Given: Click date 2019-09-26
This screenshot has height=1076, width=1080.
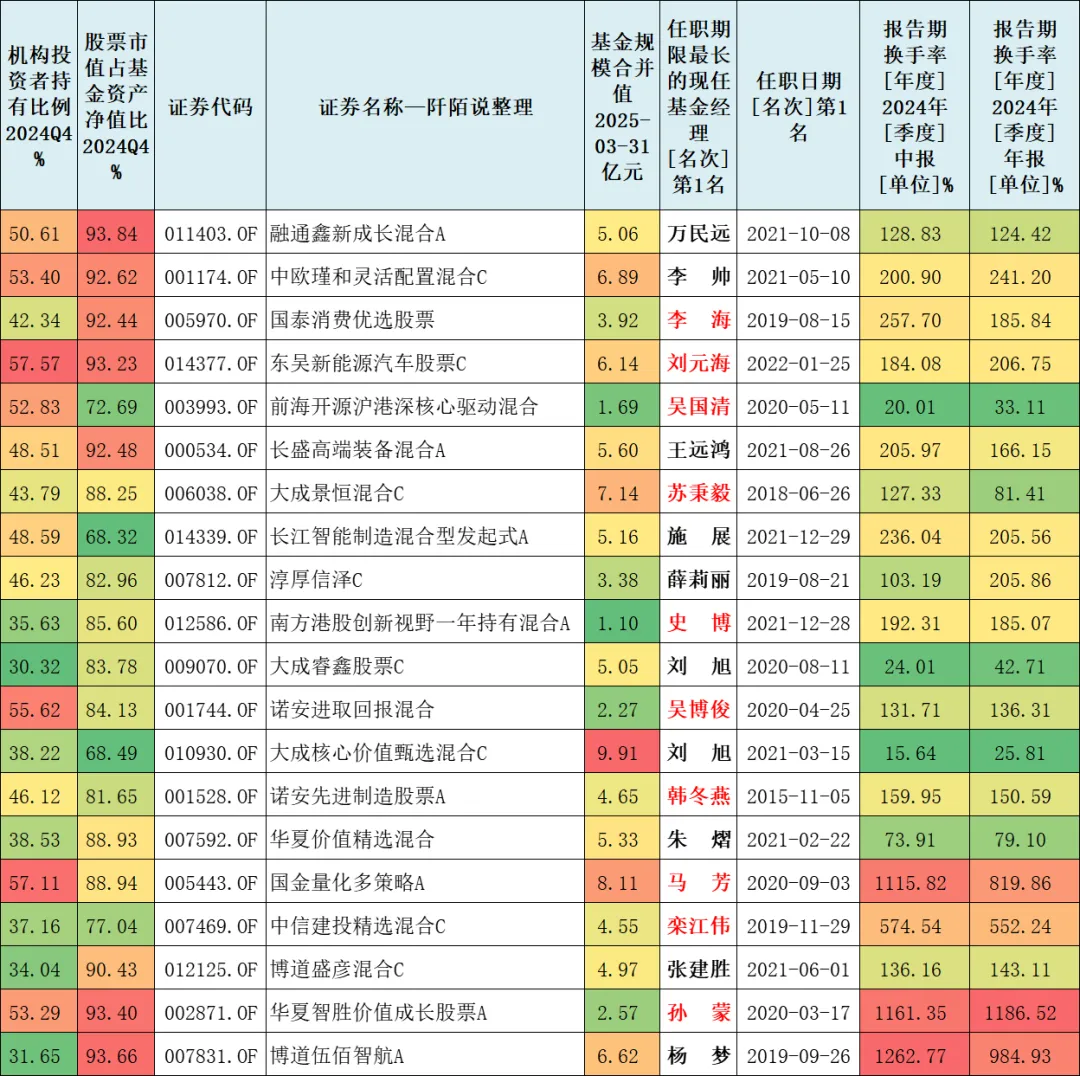Looking at the screenshot, I should 798,1056.
